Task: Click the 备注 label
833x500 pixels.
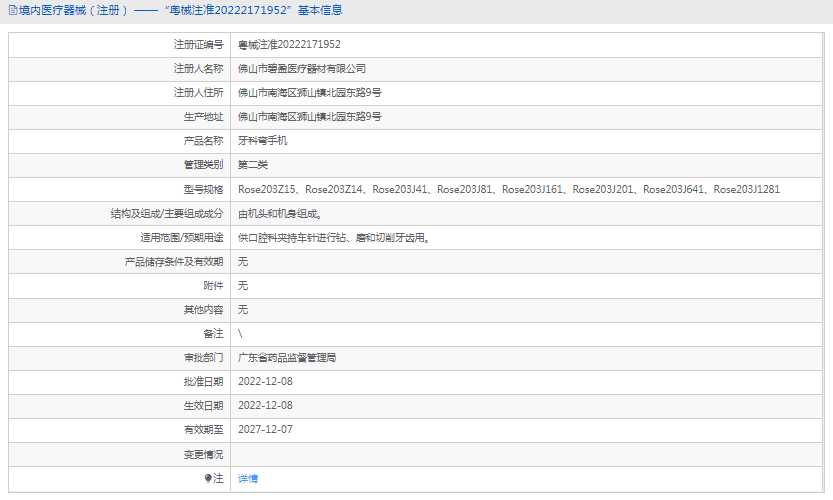Action: 214,334
